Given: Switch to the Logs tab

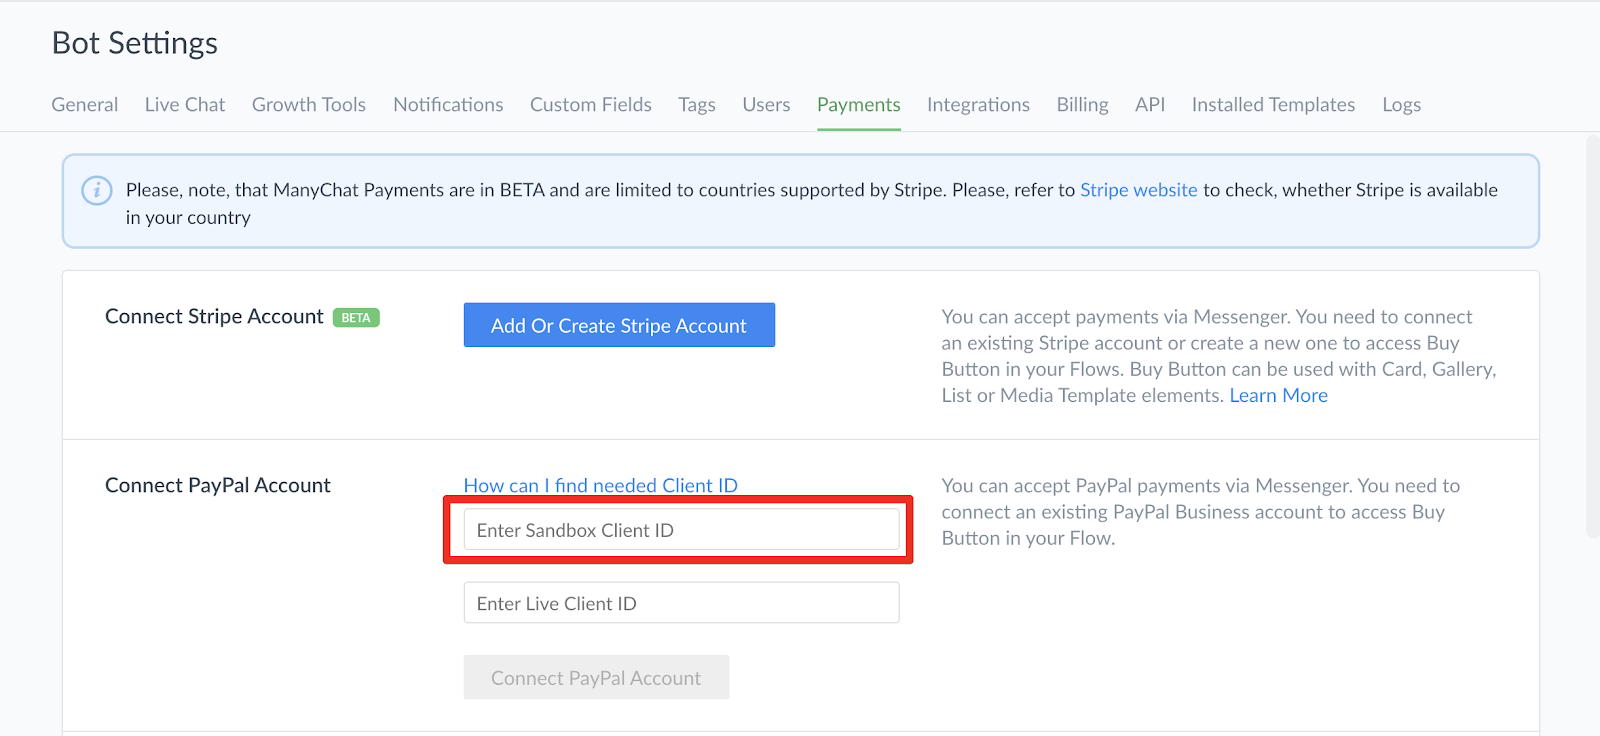Looking at the screenshot, I should [x=1401, y=104].
